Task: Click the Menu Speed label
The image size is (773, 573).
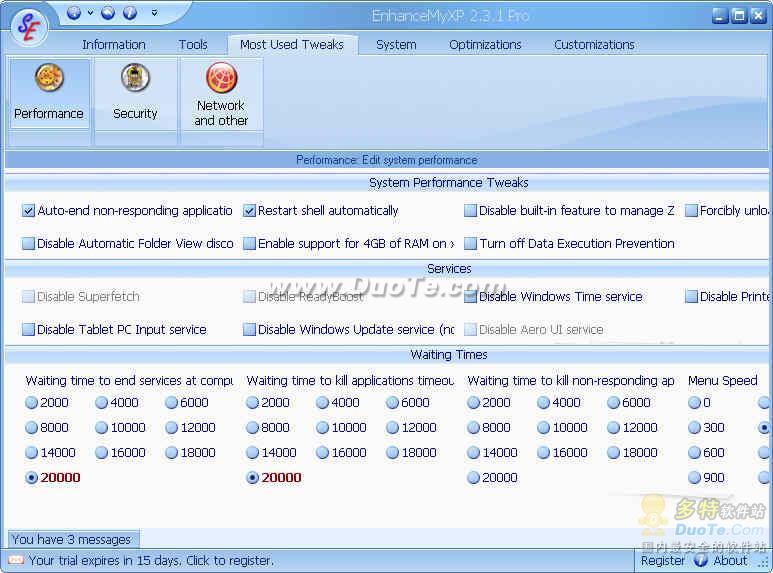Action: pyautogui.click(x=723, y=381)
